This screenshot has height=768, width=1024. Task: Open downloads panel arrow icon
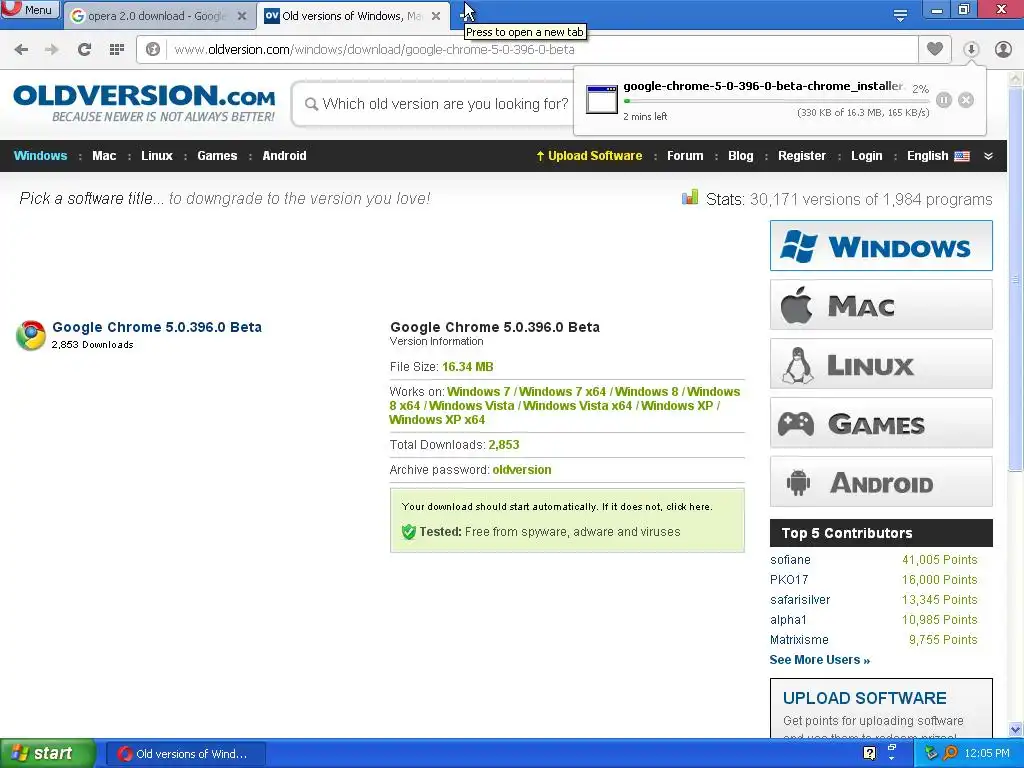pyautogui.click(x=971, y=49)
